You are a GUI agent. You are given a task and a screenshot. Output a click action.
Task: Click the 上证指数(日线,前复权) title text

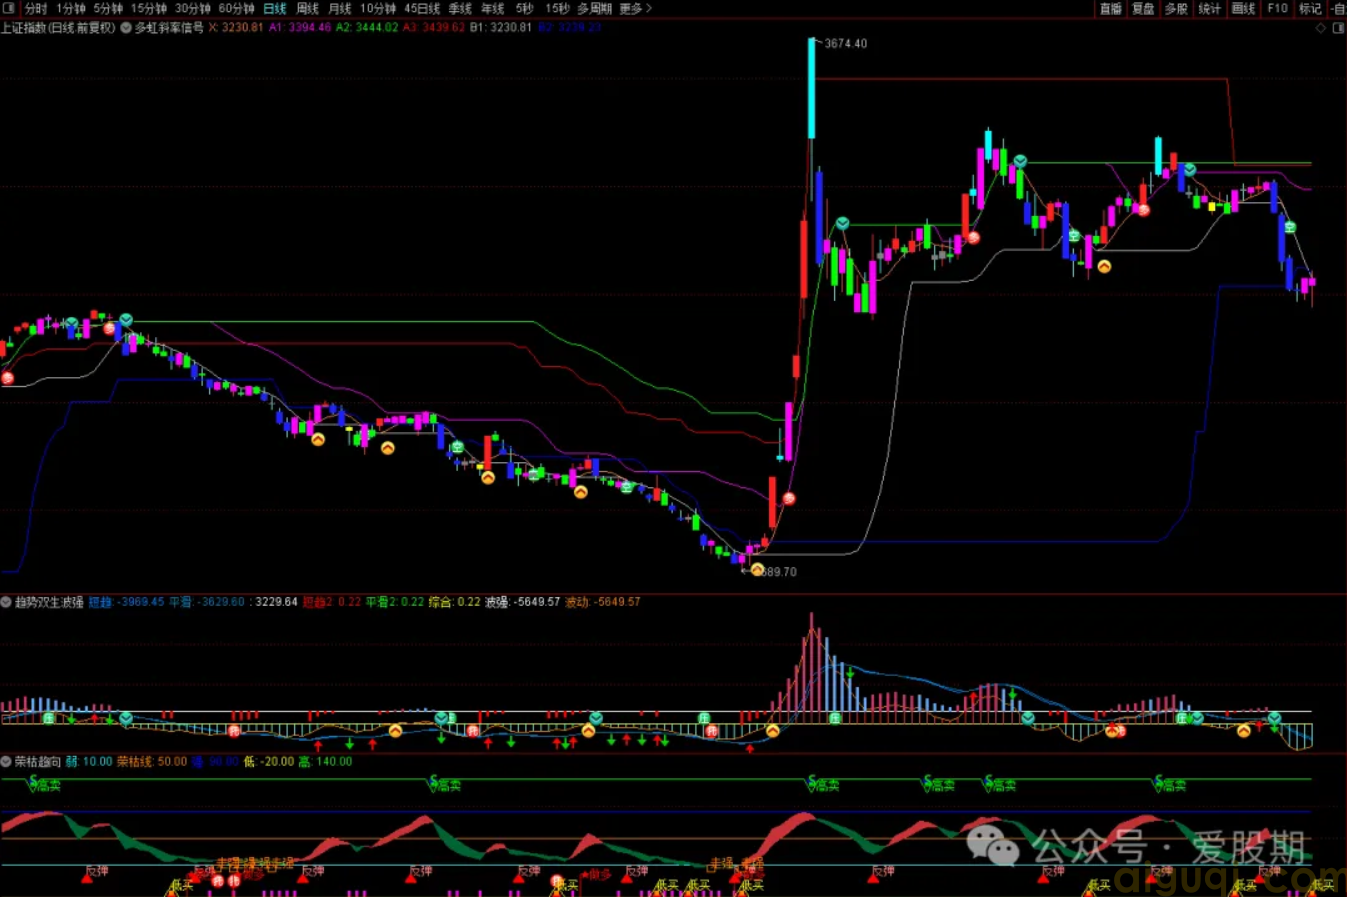point(59,28)
